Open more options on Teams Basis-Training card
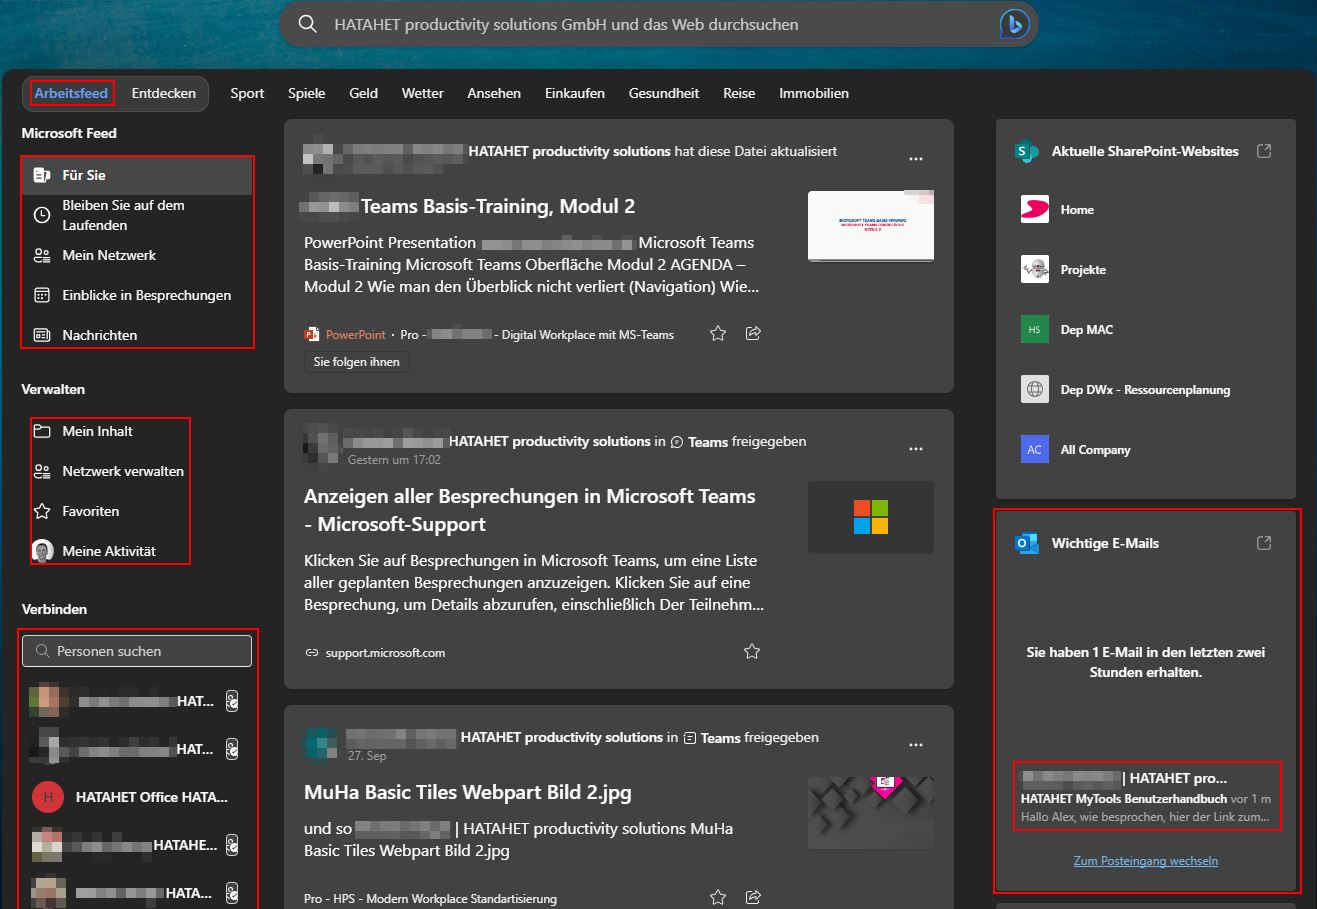Image resolution: width=1317 pixels, height=909 pixels. 916,159
